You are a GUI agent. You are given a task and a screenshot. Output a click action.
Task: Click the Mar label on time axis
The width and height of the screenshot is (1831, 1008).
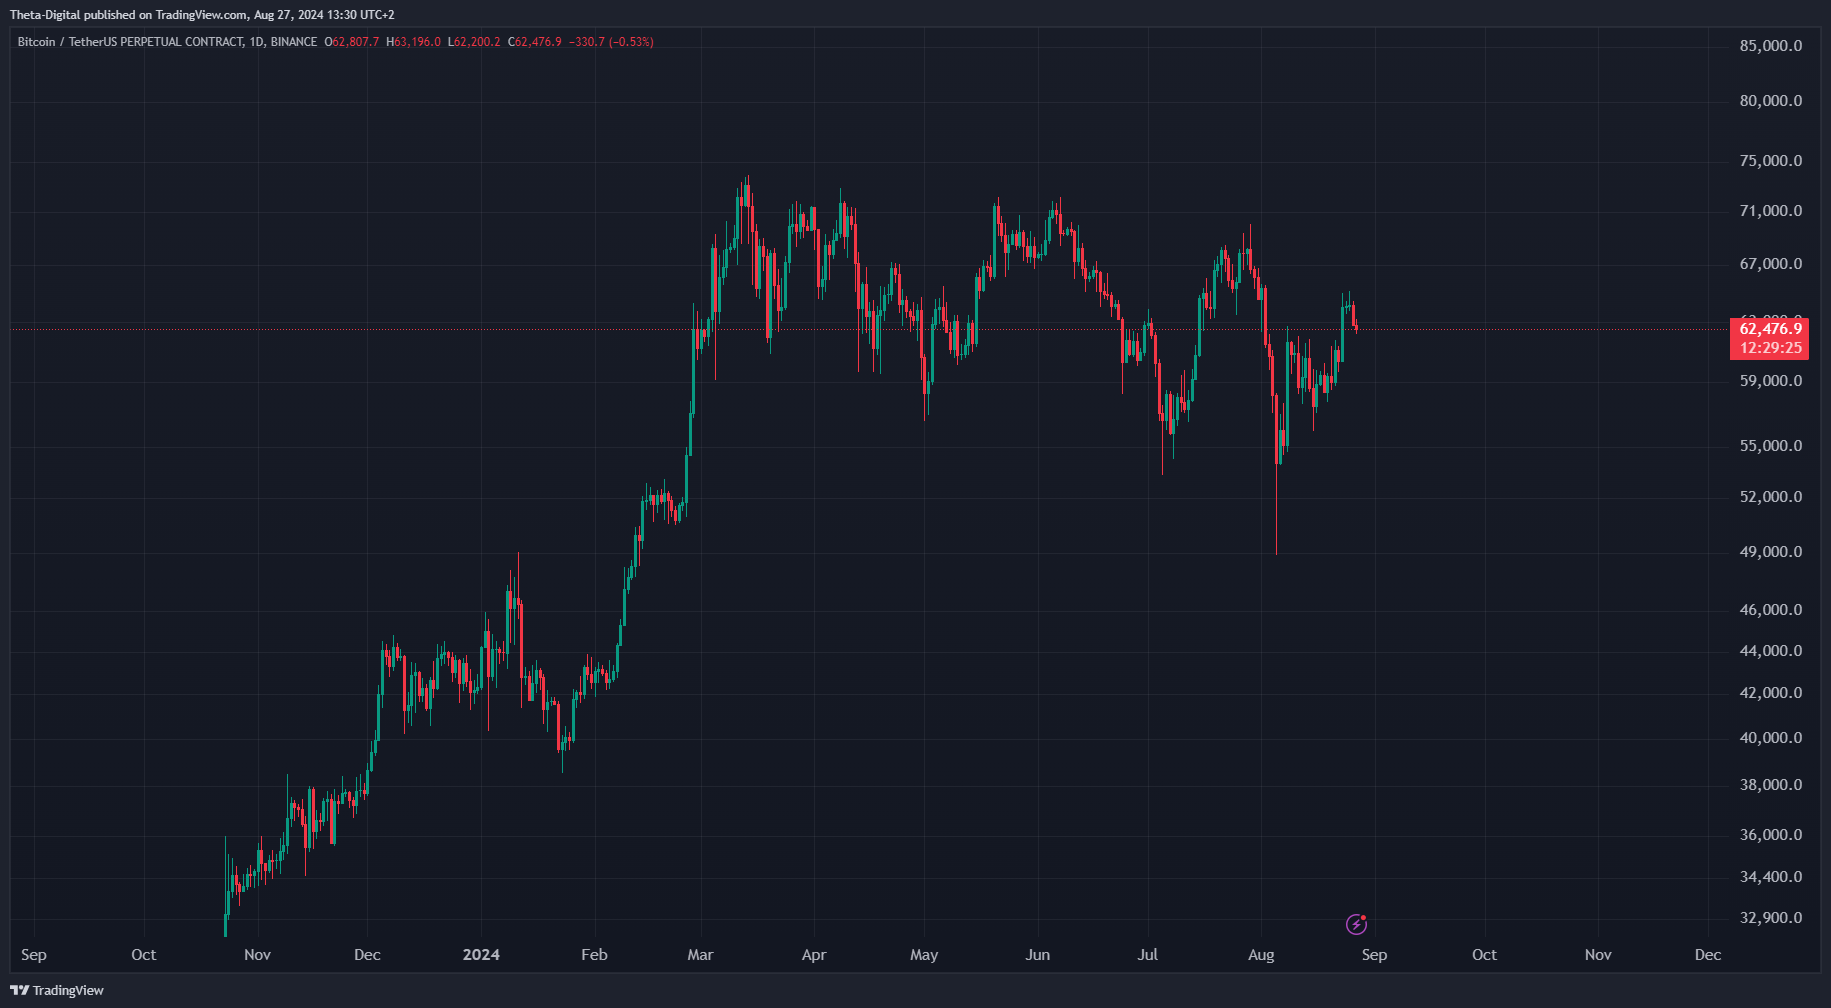[x=700, y=955]
